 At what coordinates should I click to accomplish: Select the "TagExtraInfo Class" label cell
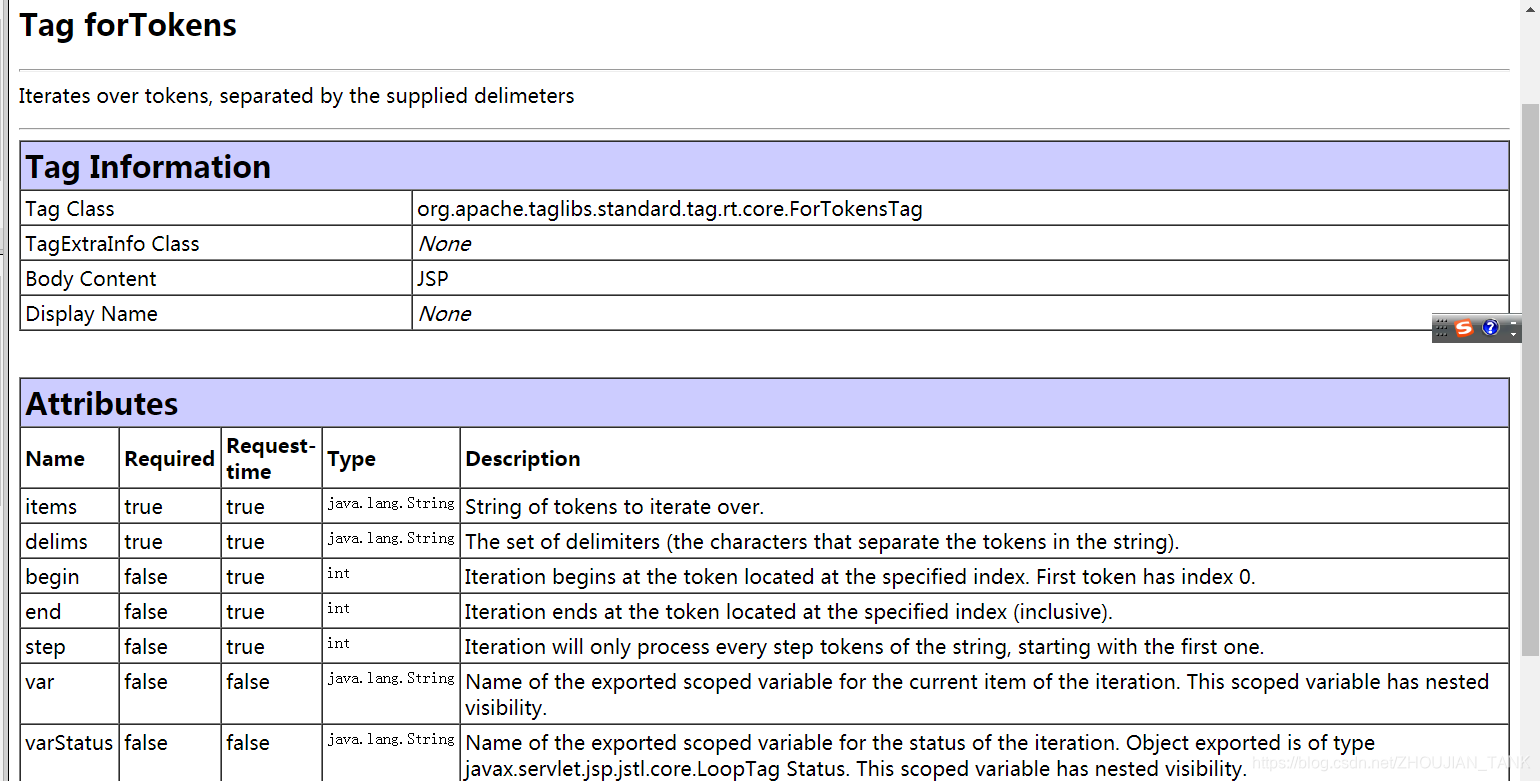pyautogui.click(x=216, y=243)
